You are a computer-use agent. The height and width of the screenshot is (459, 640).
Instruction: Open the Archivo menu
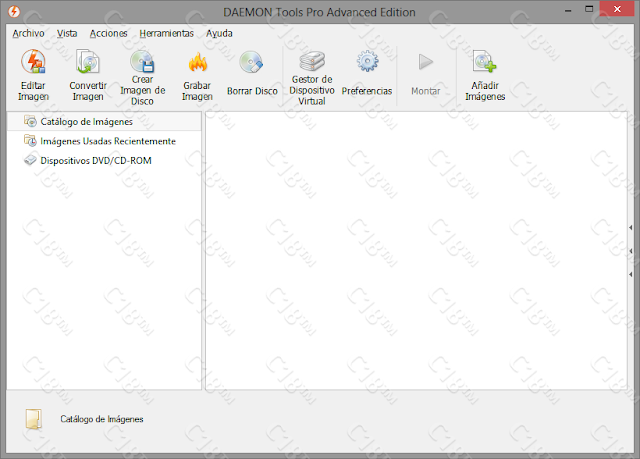coord(28,33)
